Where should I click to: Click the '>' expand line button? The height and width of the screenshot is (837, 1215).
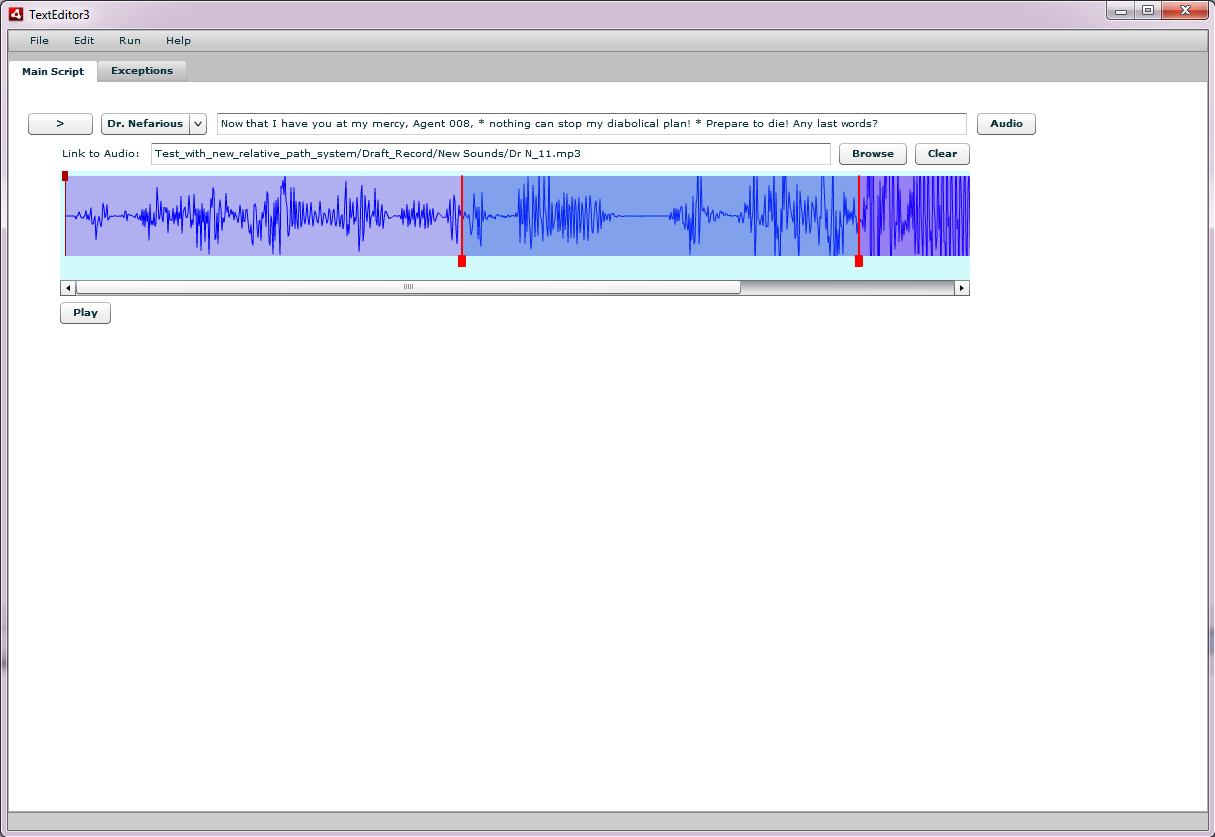60,124
